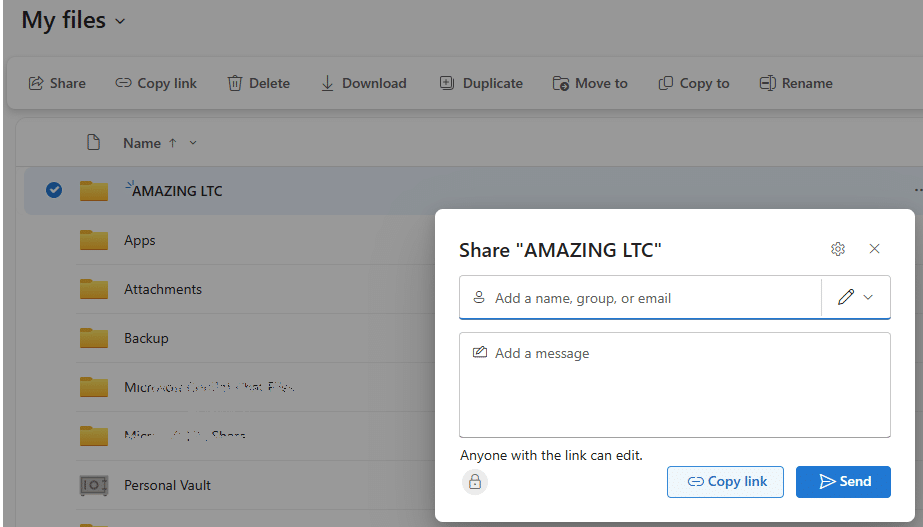The height and width of the screenshot is (527, 923).
Task: Duplicate the selected folder
Action: pos(481,84)
